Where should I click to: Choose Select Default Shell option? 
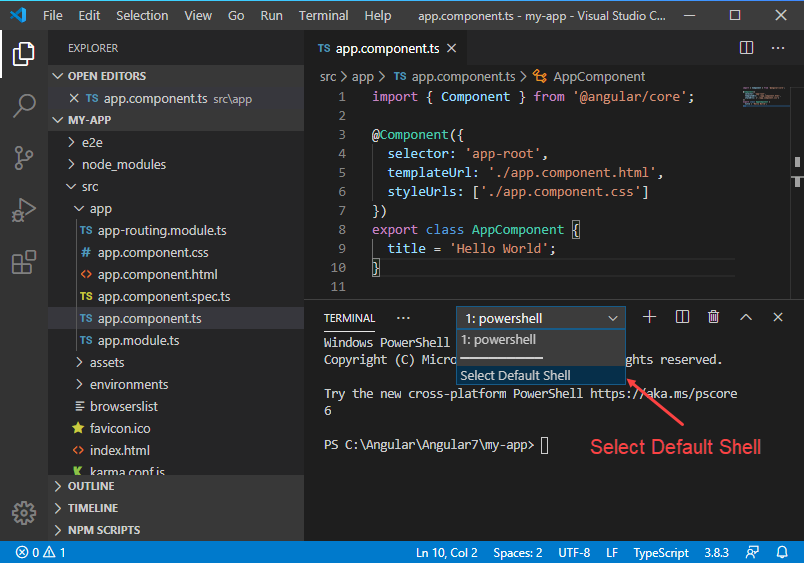tap(541, 375)
